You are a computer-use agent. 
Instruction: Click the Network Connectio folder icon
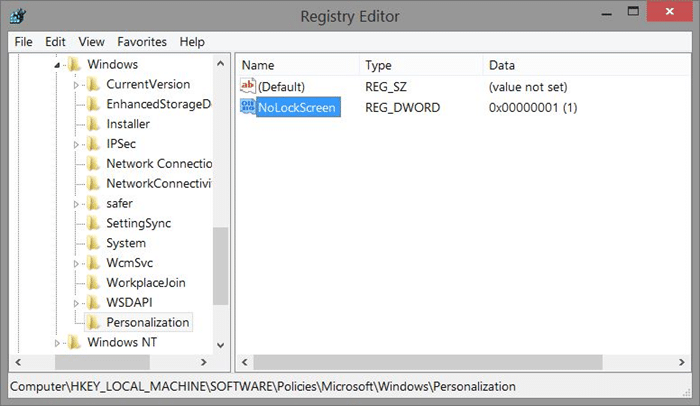93,163
